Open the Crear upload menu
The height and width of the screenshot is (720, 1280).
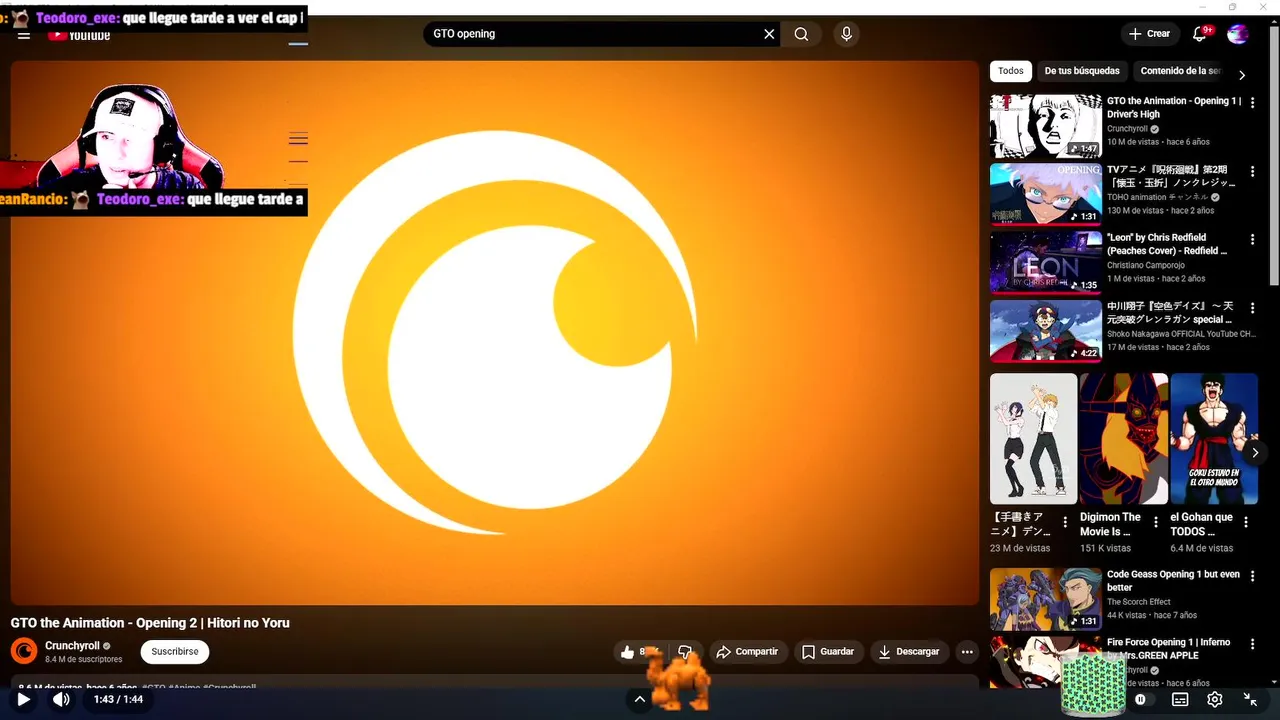pyautogui.click(x=1150, y=34)
